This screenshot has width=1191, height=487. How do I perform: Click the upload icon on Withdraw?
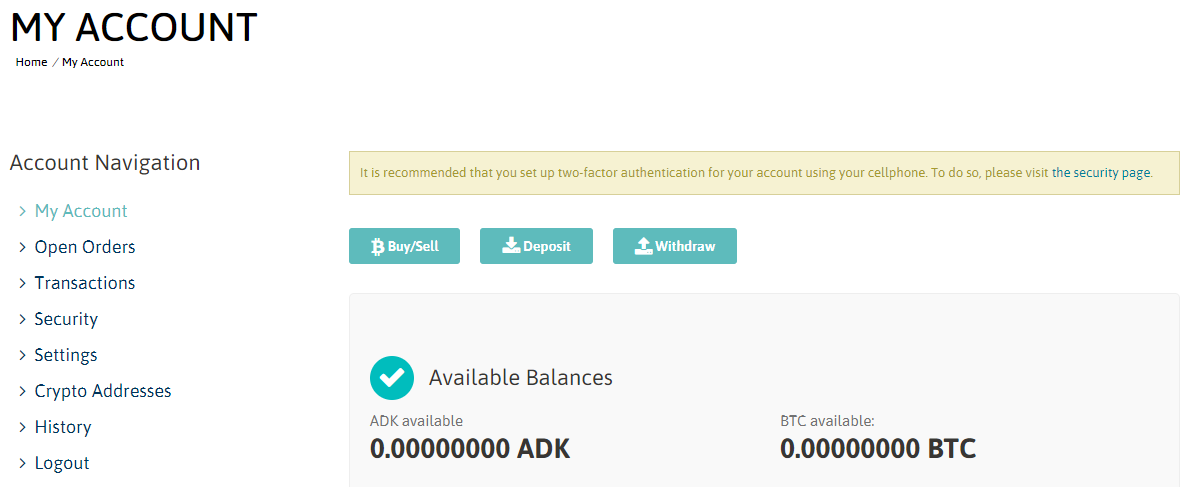point(644,246)
